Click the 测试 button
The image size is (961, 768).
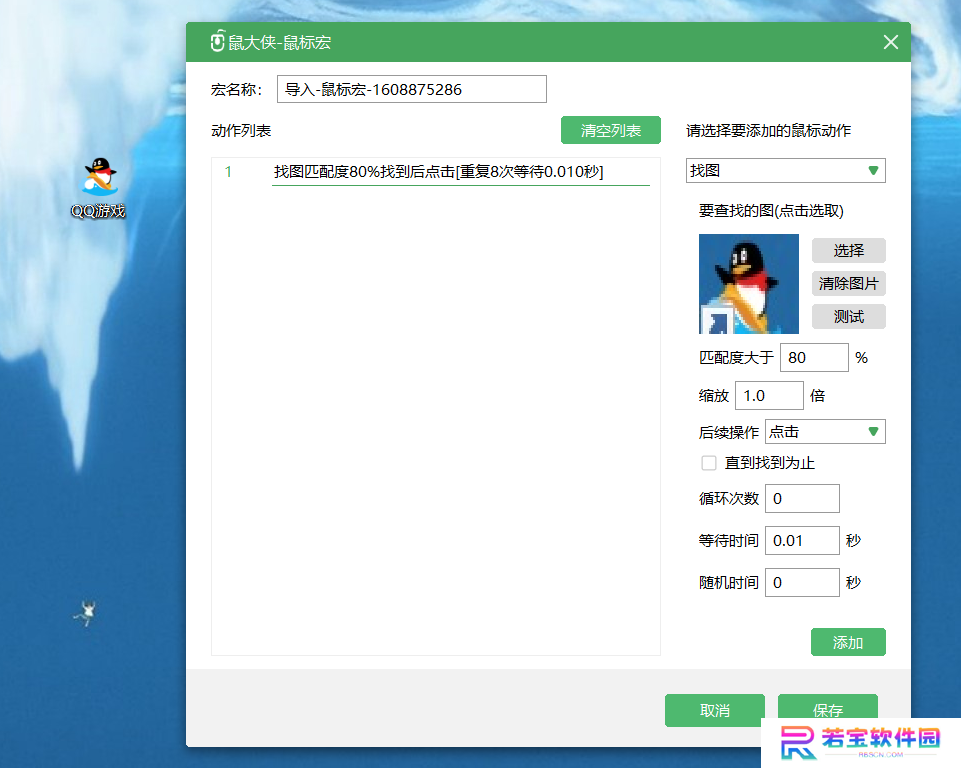(x=848, y=316)
